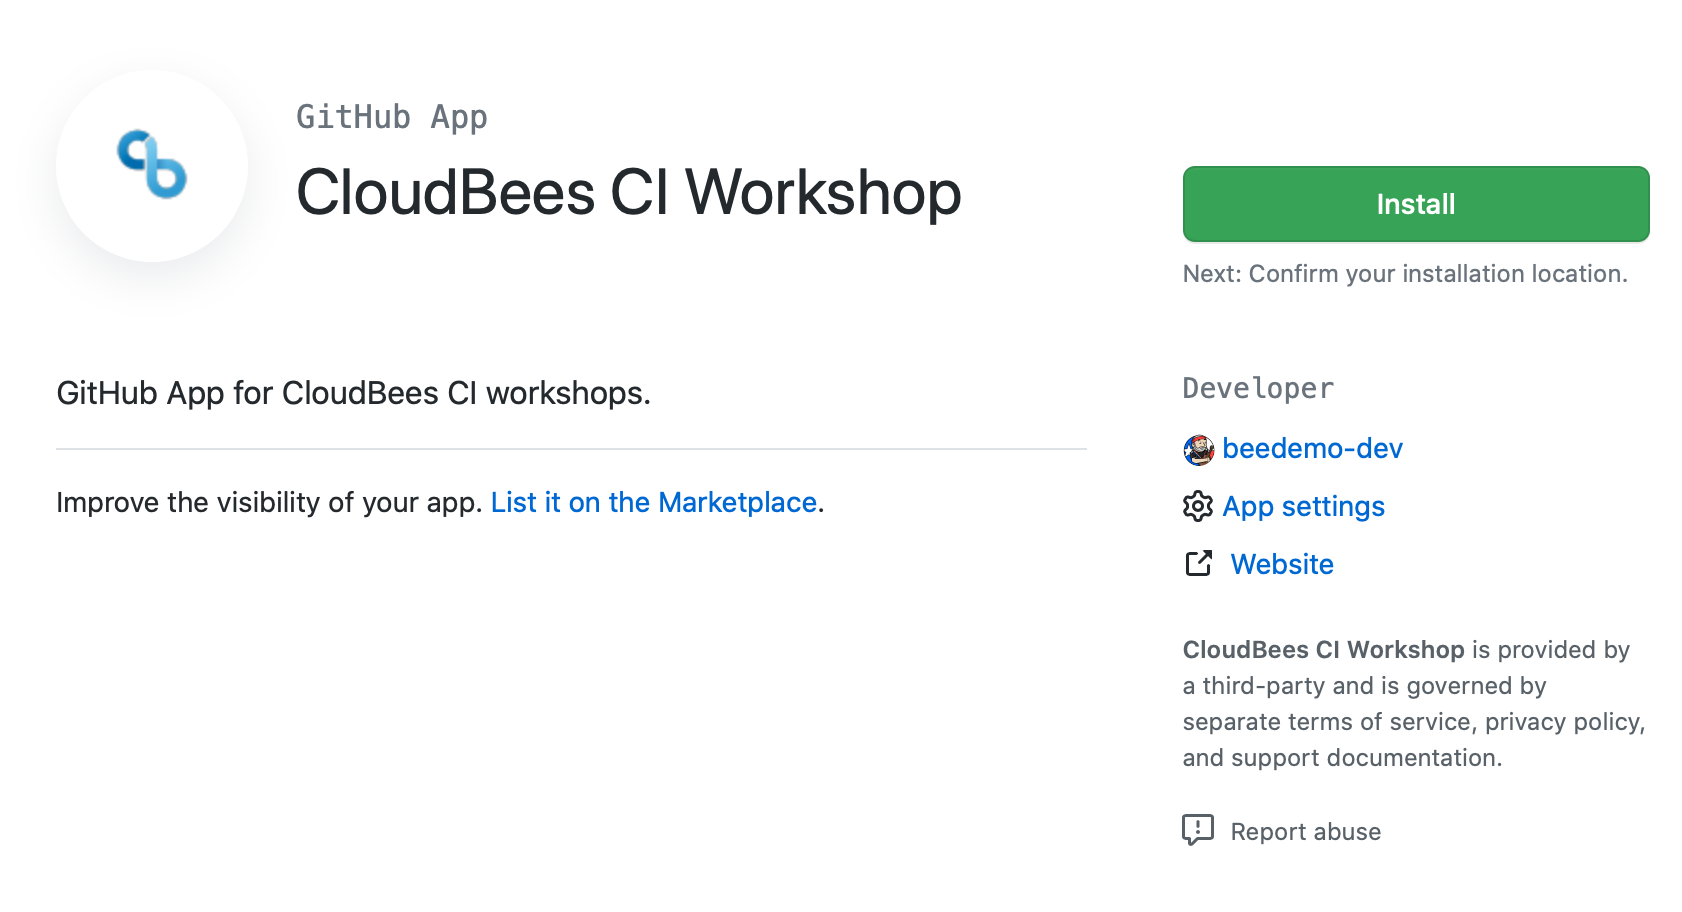The height and width of the screenshot is (912, 1682).
Task: Click the speech-bubble icon beside Report abuse
Action: click(x=1197, y=831)
